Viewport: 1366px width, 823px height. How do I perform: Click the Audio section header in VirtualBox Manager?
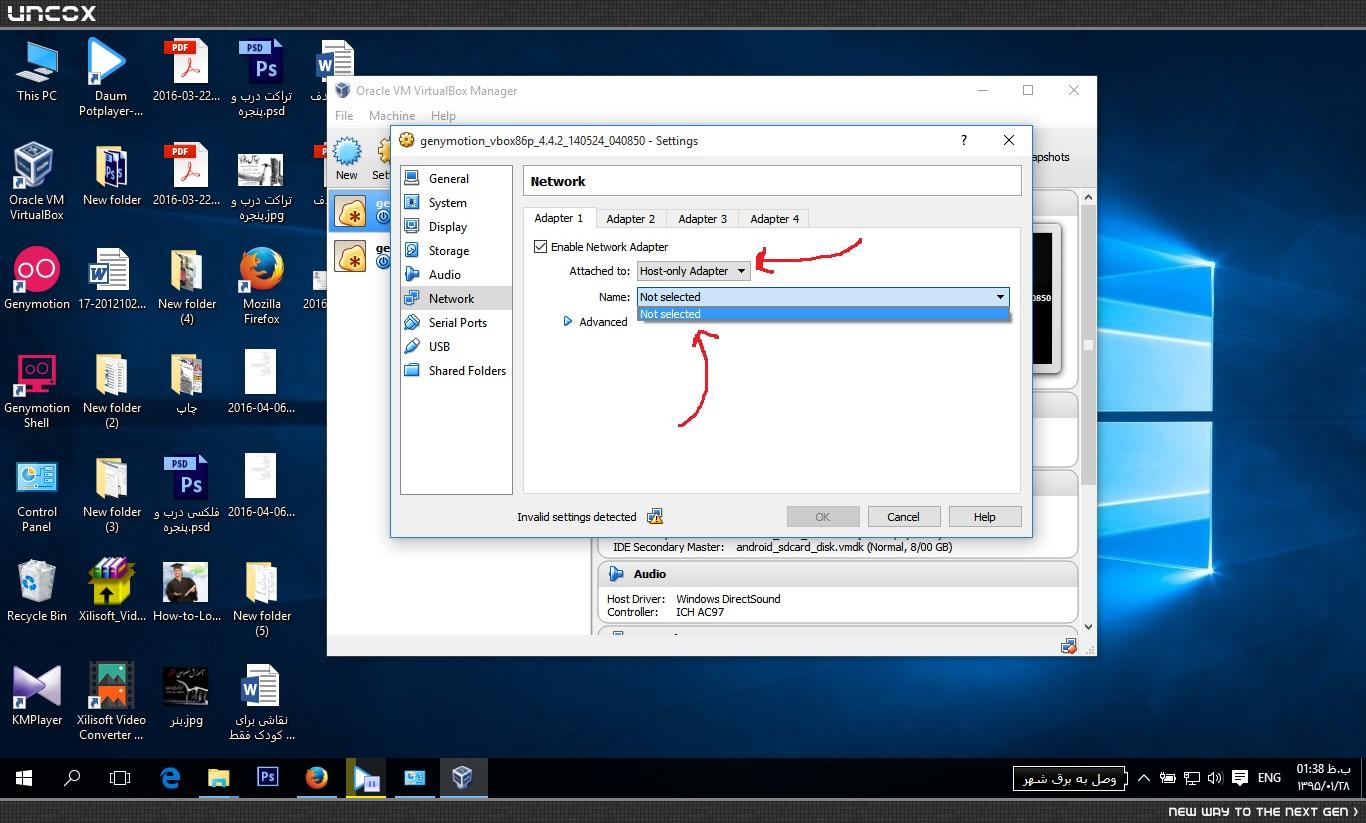837,574
